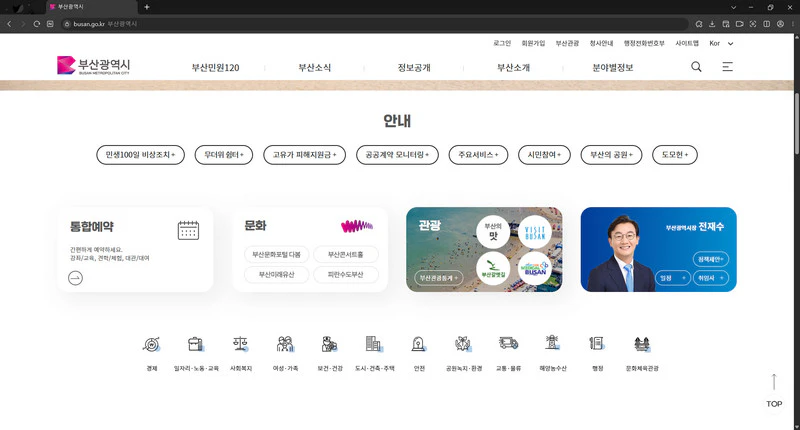Open the 공원녹지·환경 icon
The height and width of the screenshot is (430, 800).
[x=463, y=344]
